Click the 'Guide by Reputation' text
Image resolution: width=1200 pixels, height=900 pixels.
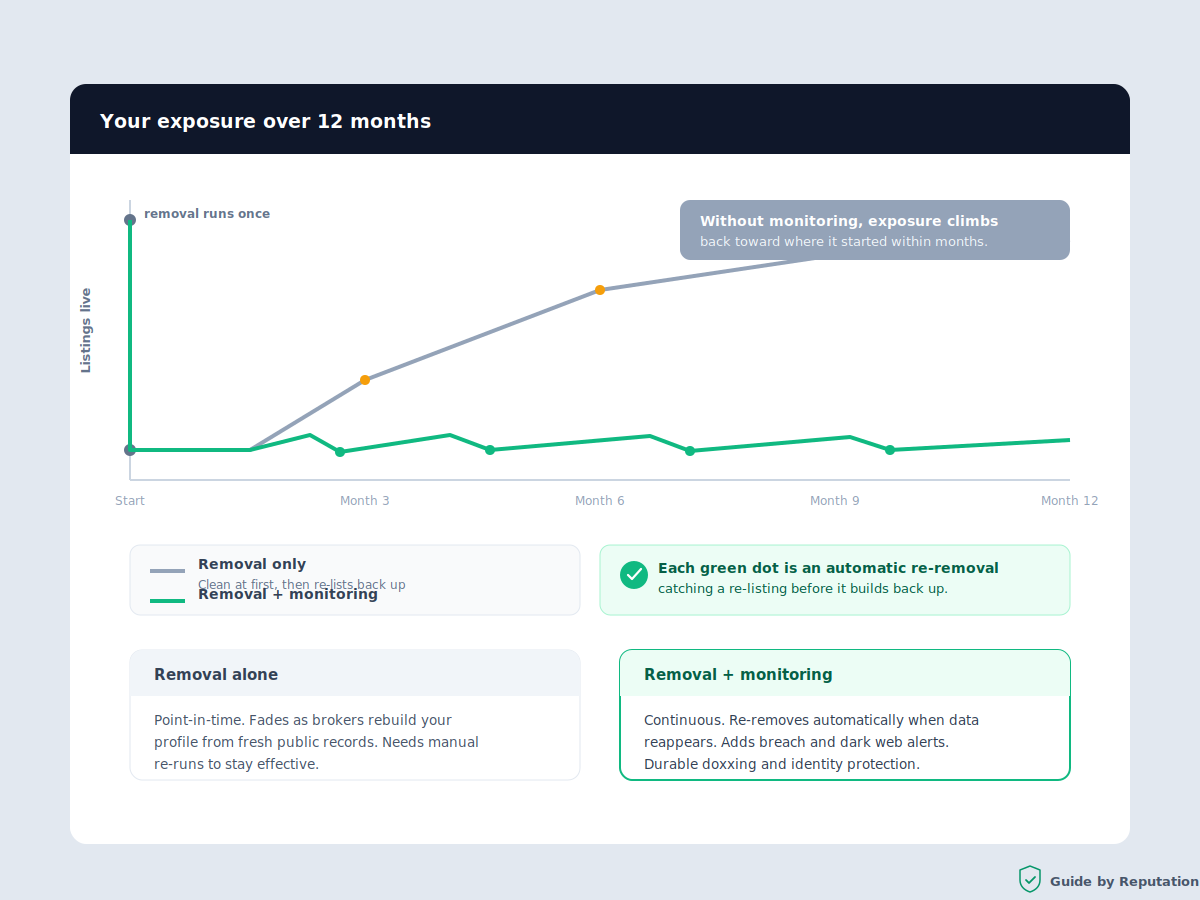pos(1124,881)
